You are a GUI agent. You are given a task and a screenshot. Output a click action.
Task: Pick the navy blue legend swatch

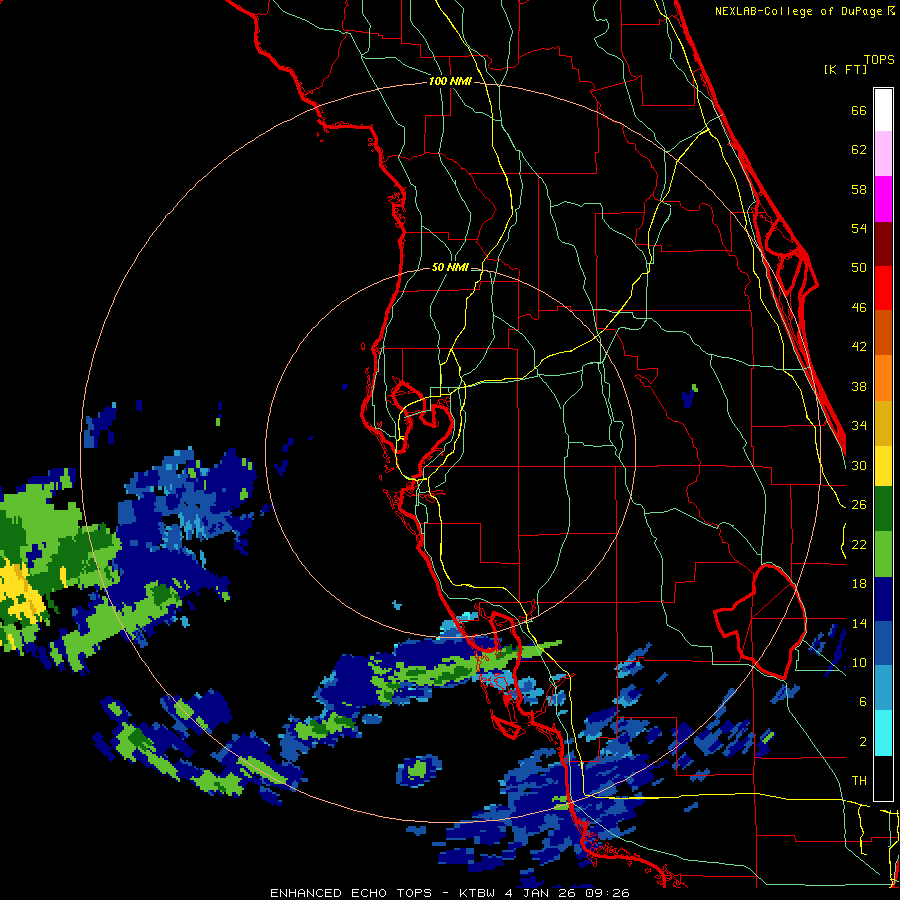click(x=883, y=599)
